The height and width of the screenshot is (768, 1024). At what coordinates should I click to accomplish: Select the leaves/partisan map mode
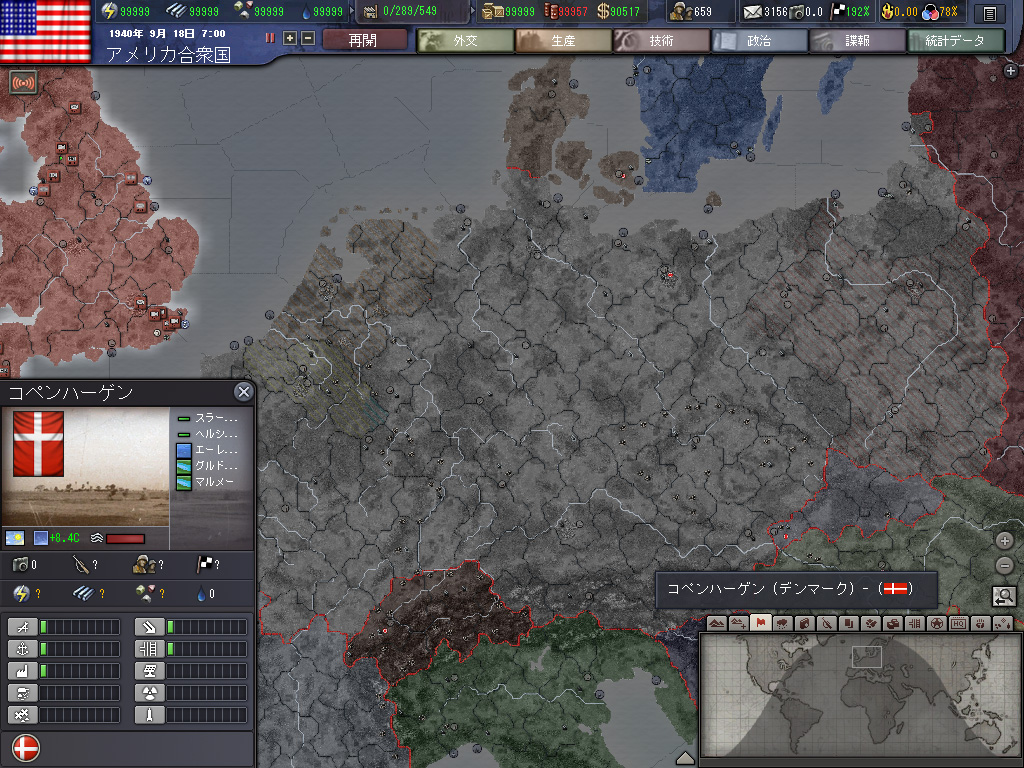(871, 623)
